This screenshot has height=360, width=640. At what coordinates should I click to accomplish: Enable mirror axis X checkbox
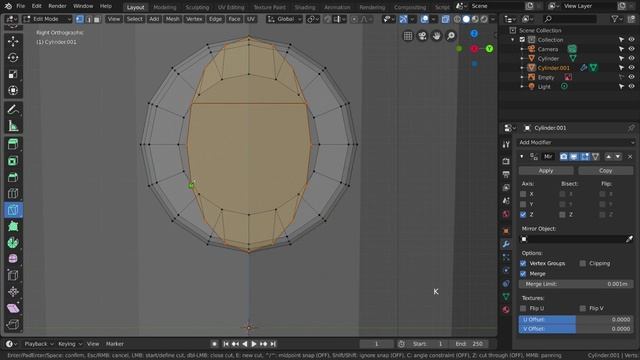523,194
